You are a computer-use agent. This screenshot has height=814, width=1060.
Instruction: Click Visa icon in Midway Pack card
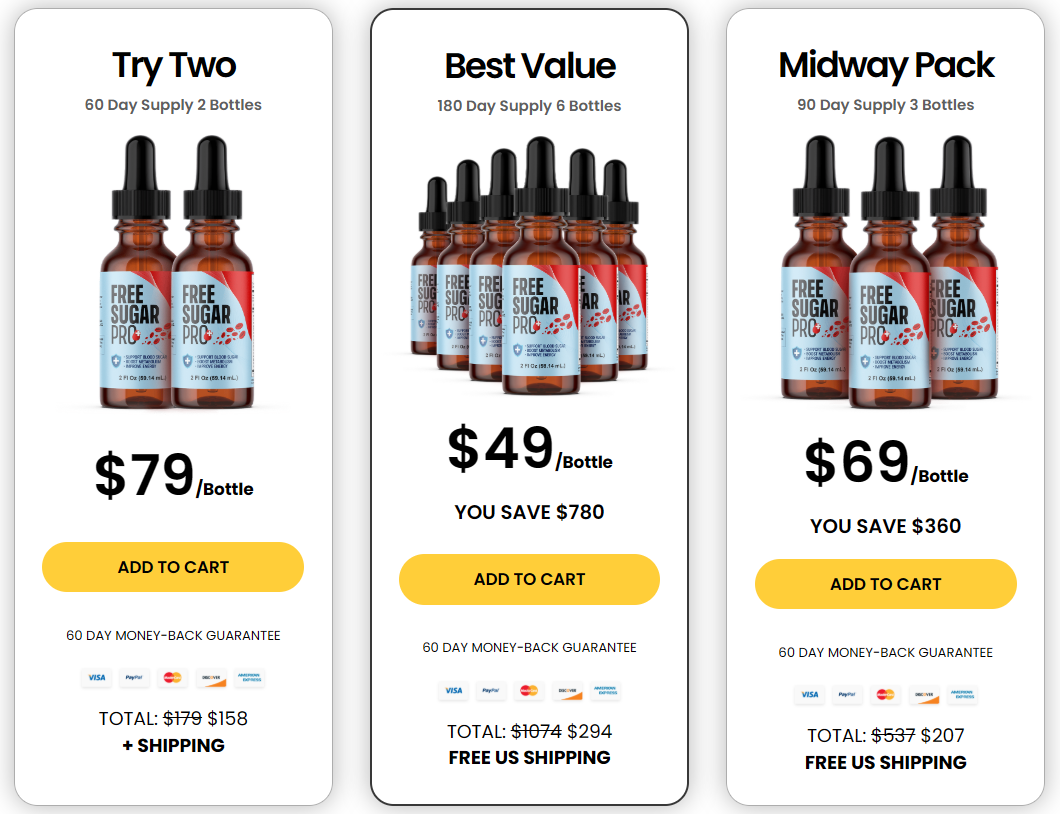(810, 694)
